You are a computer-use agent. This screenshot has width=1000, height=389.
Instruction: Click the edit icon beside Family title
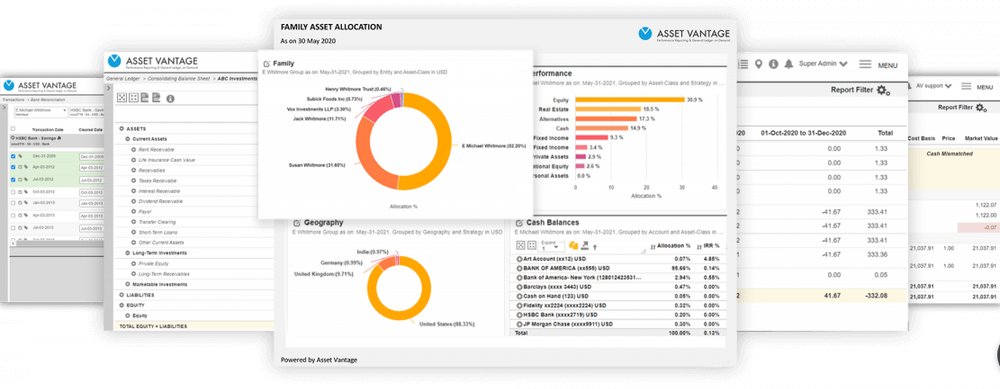click(266, 64)
